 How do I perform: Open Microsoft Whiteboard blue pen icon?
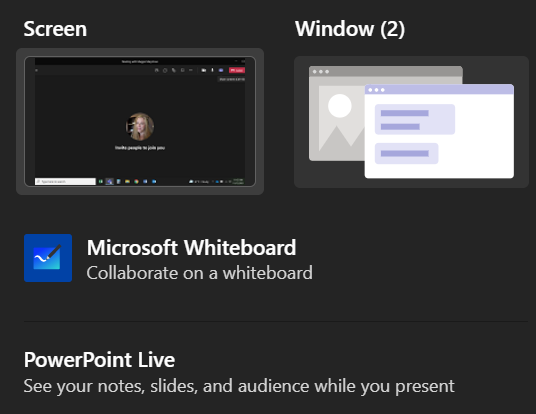48,258
